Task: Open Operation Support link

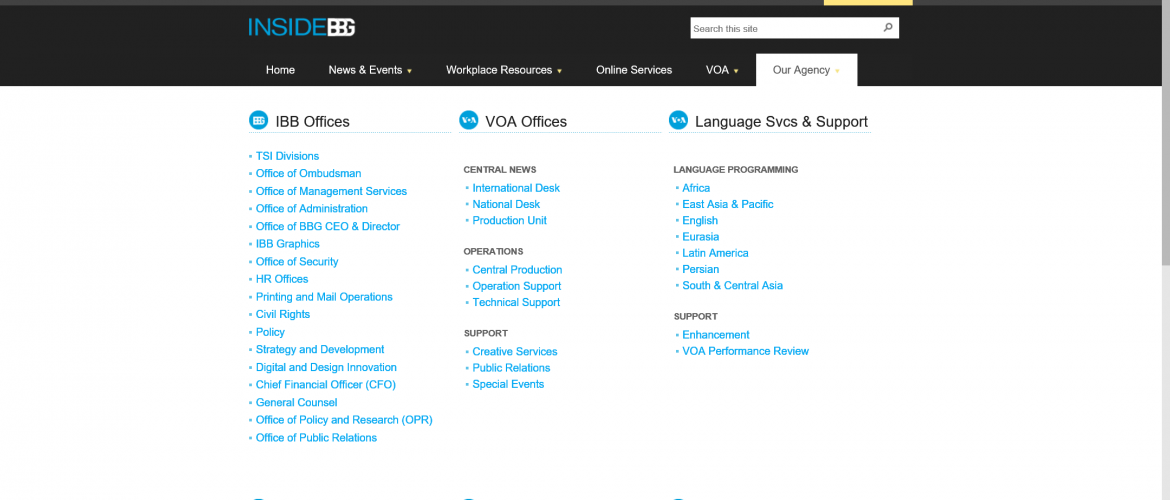Action: 516,286
